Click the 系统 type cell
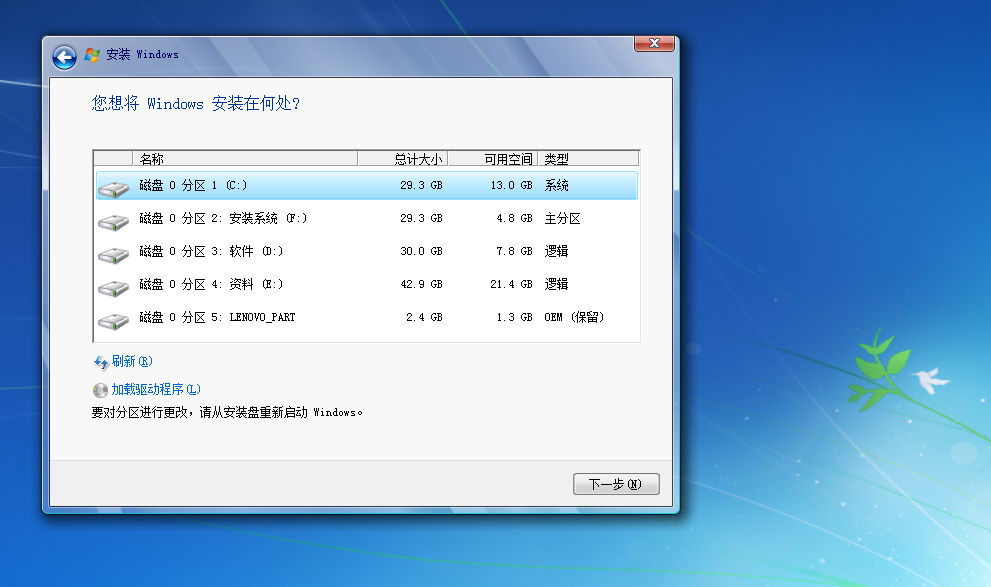Screen dimensions: 991x587 [x=556, y=185]
